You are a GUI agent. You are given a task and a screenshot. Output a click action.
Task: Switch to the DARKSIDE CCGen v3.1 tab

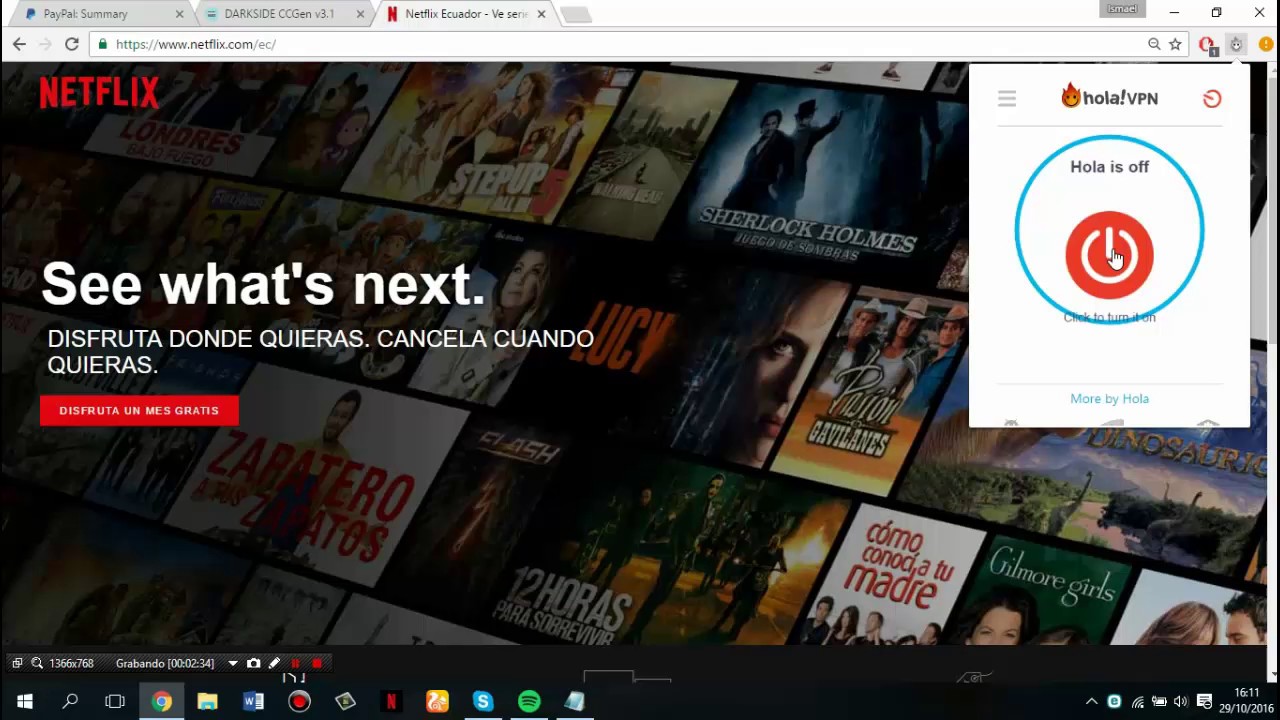[282, 14]
